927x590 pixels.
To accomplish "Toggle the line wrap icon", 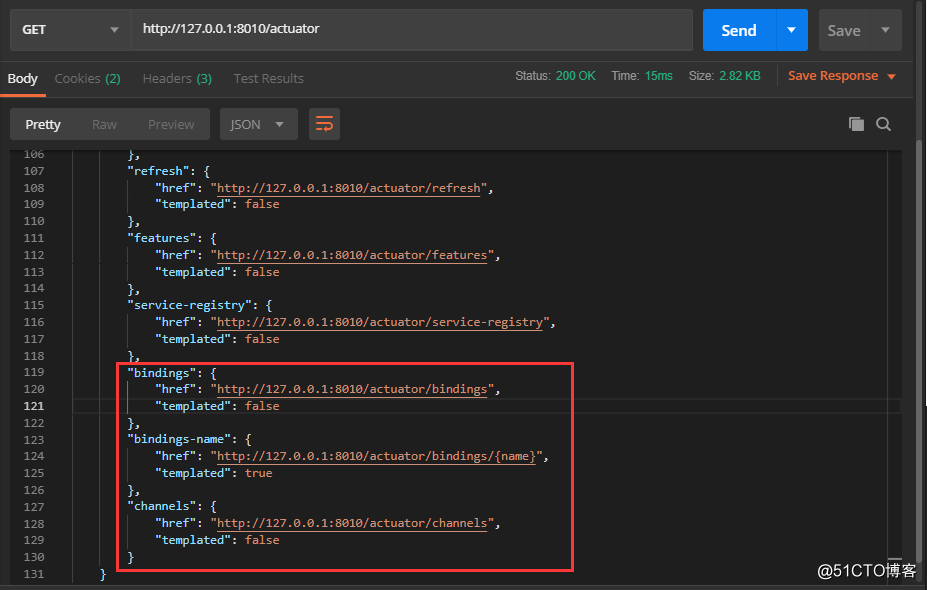I will pyautogui.click(x=324, y=124).
